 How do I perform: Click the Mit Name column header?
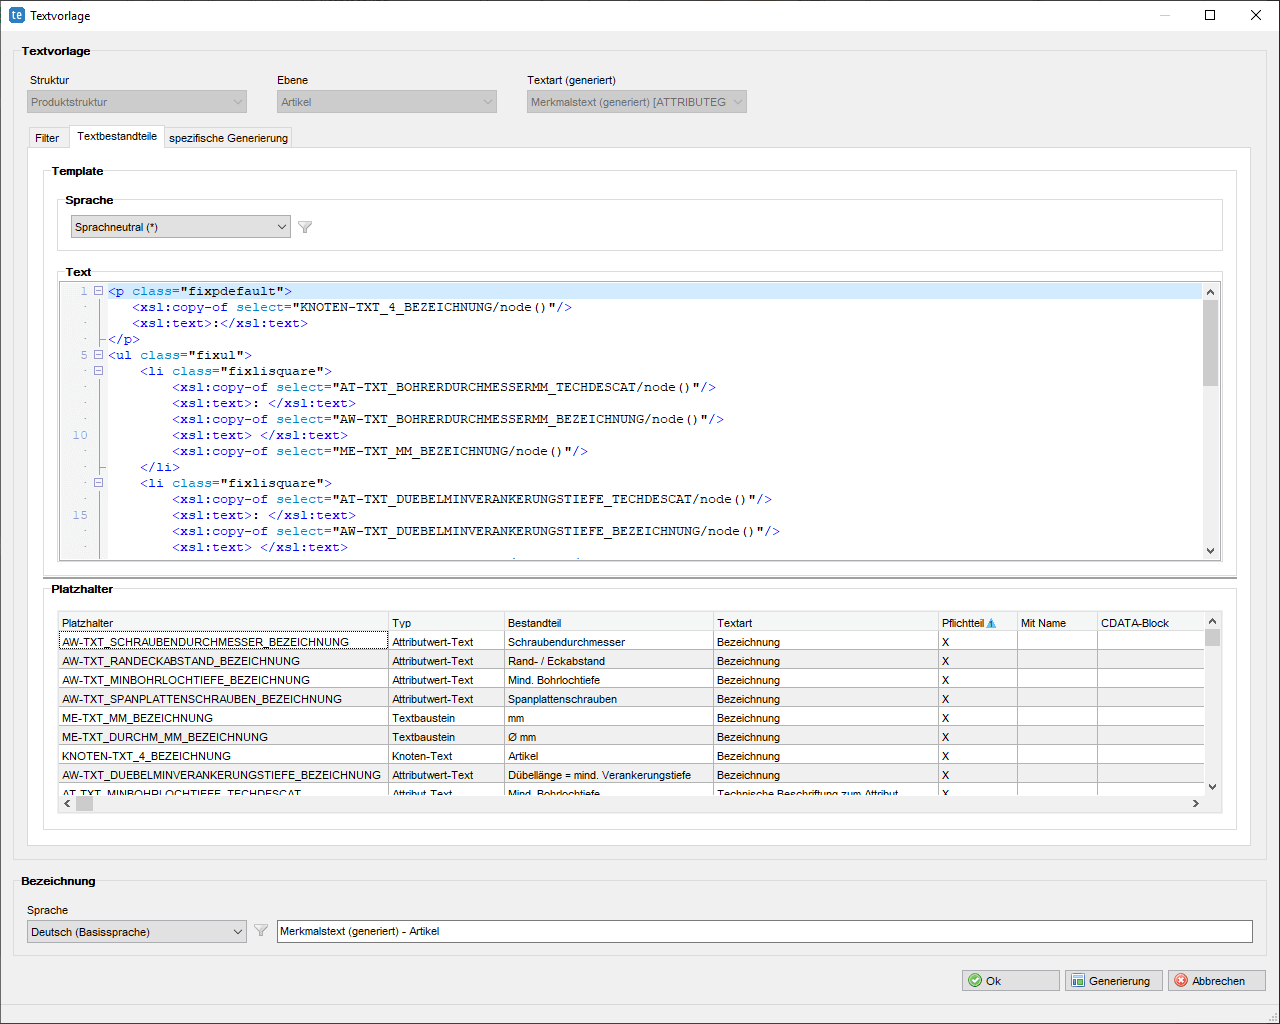[x=1057, y=623]
